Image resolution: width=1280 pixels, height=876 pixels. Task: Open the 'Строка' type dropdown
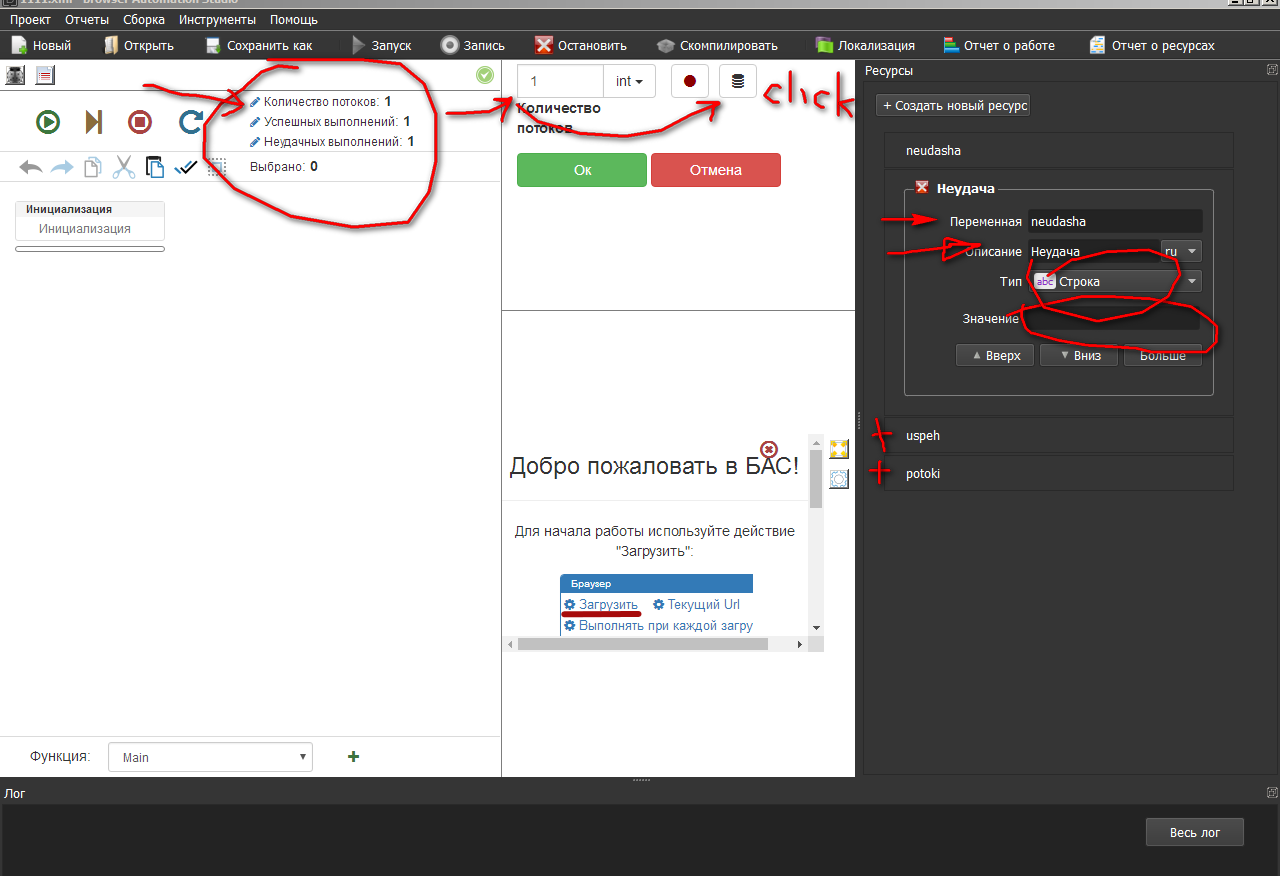click(x=1116, y=281)
